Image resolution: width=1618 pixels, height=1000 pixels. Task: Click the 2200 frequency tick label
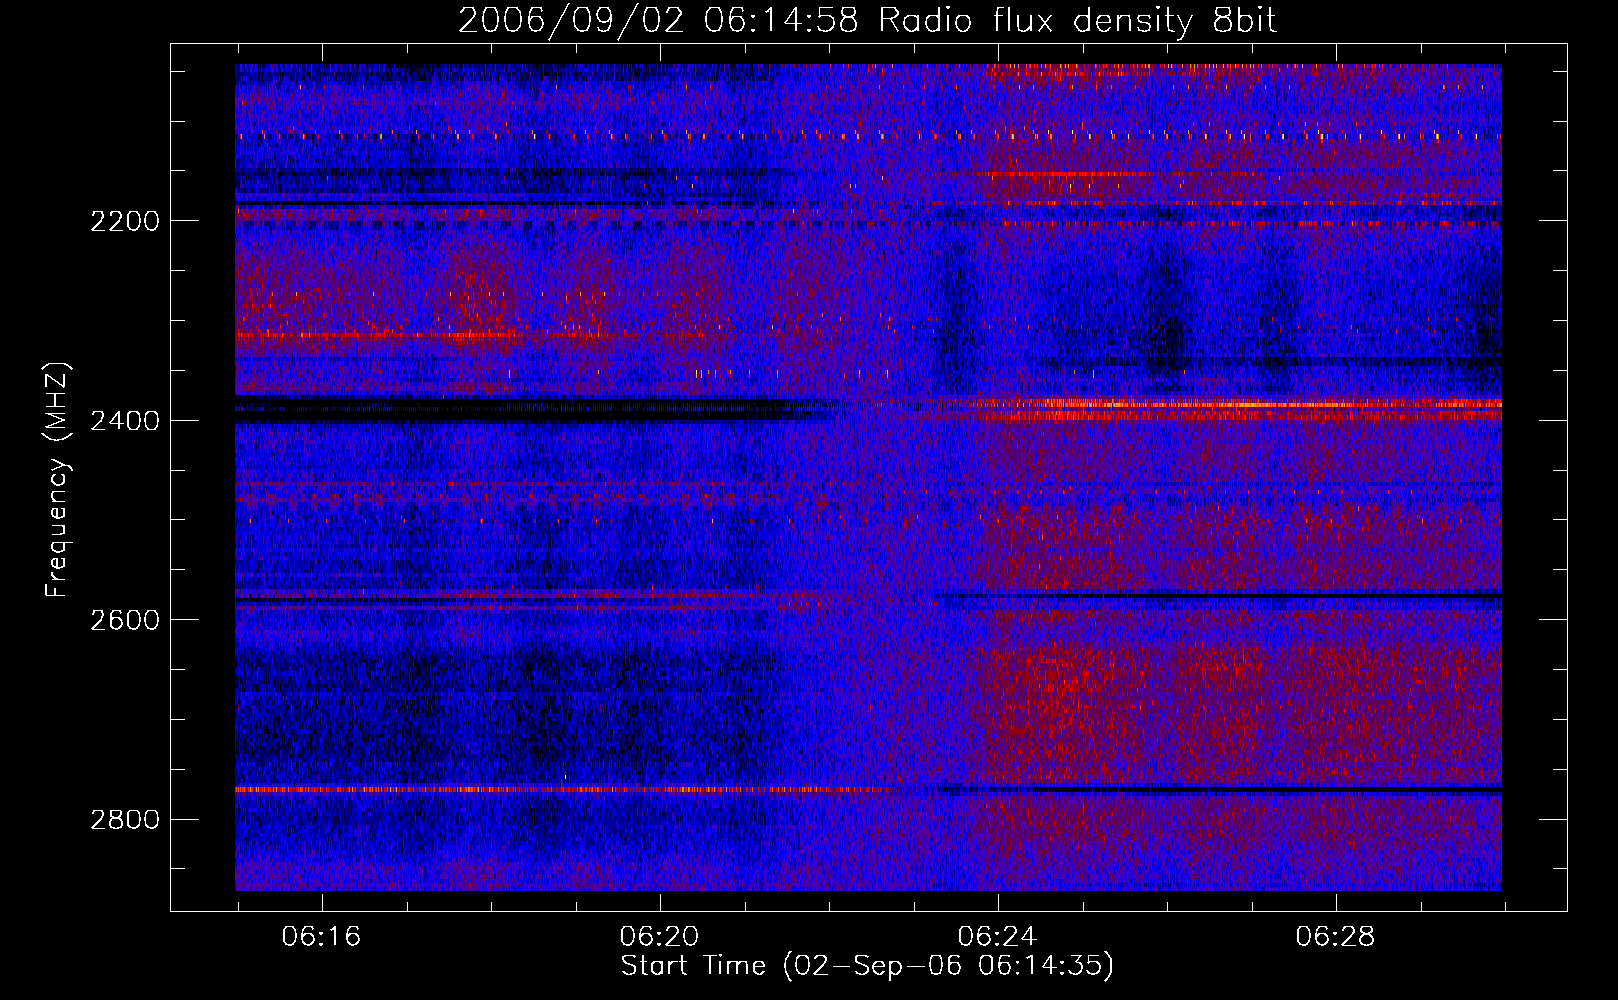point(124,221)
